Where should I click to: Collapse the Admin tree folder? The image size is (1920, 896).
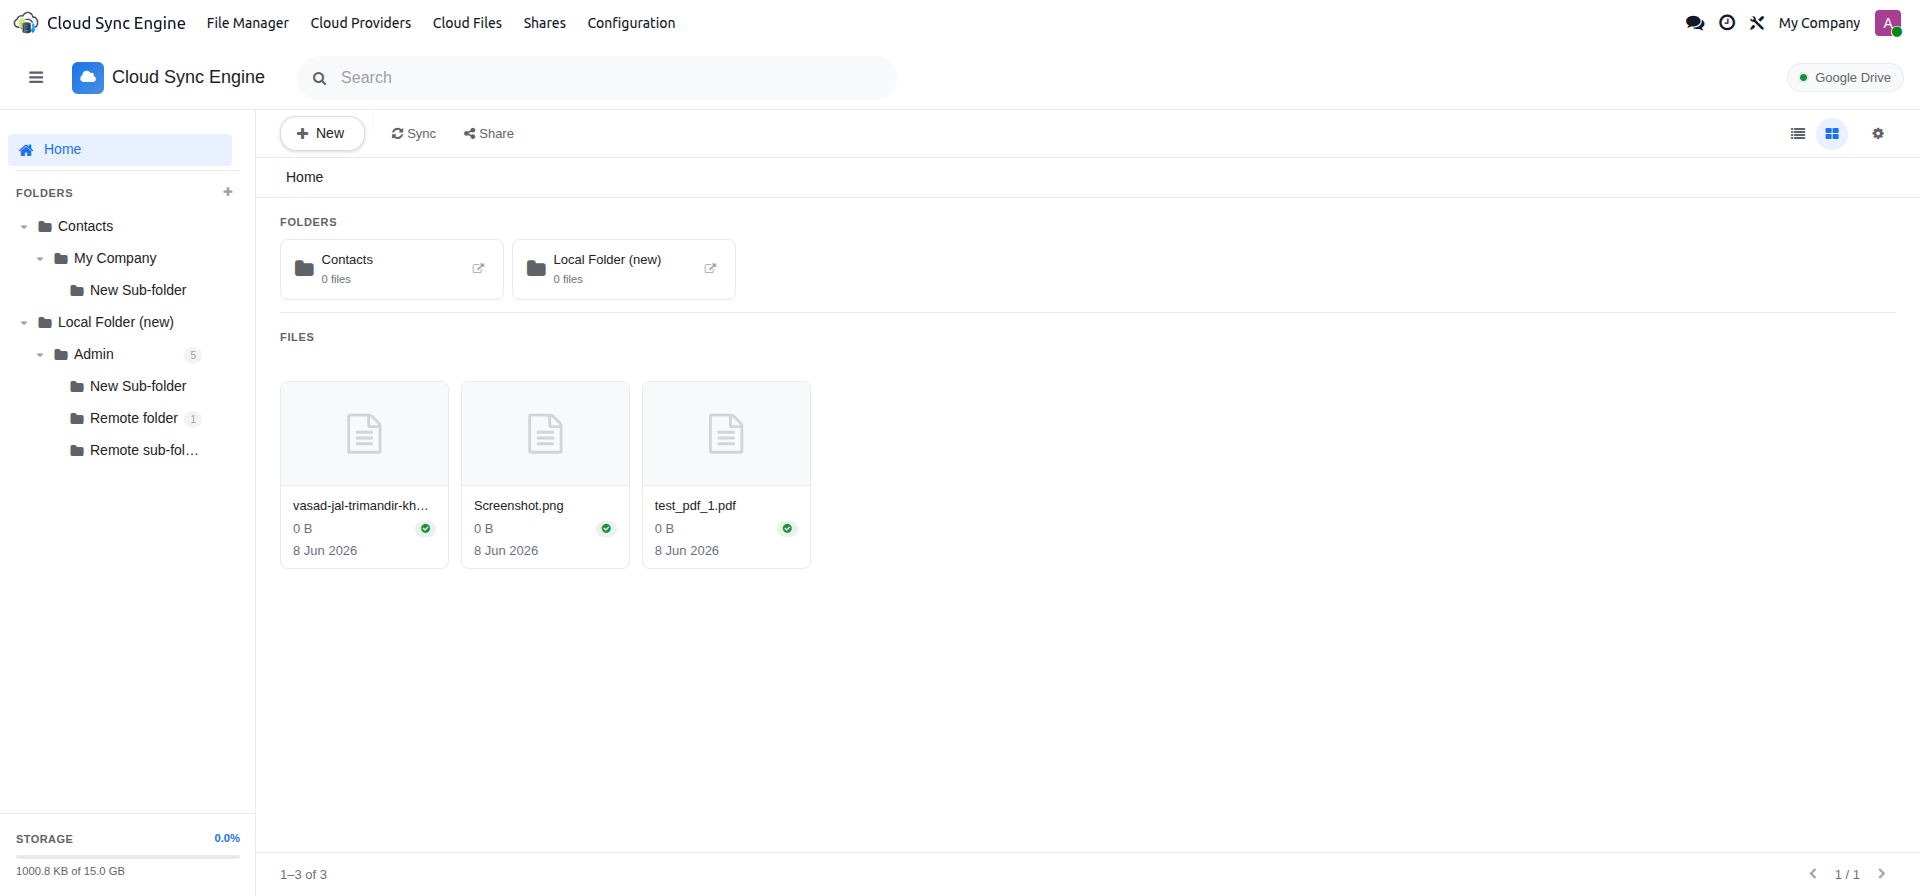(40, 355)
